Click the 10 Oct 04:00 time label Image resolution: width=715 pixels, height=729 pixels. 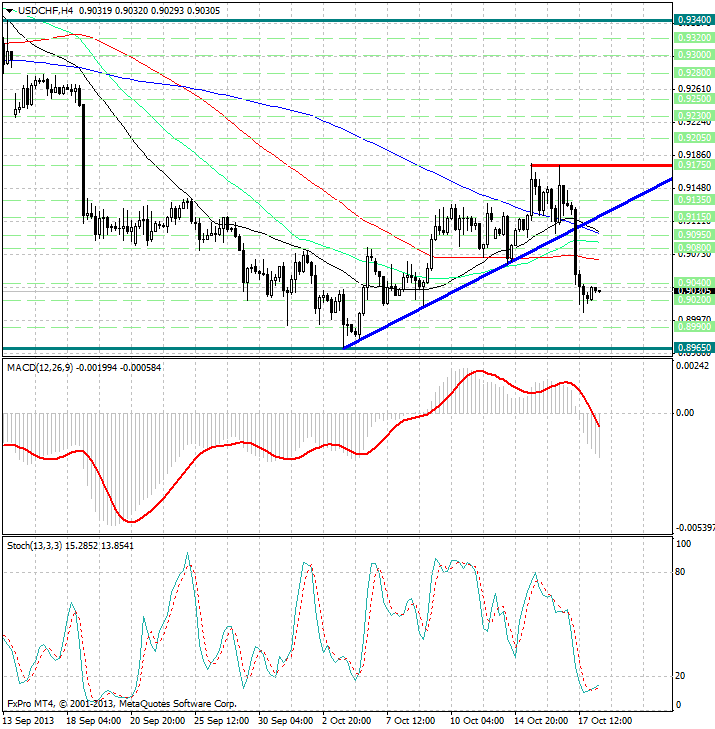pos(477,721)
